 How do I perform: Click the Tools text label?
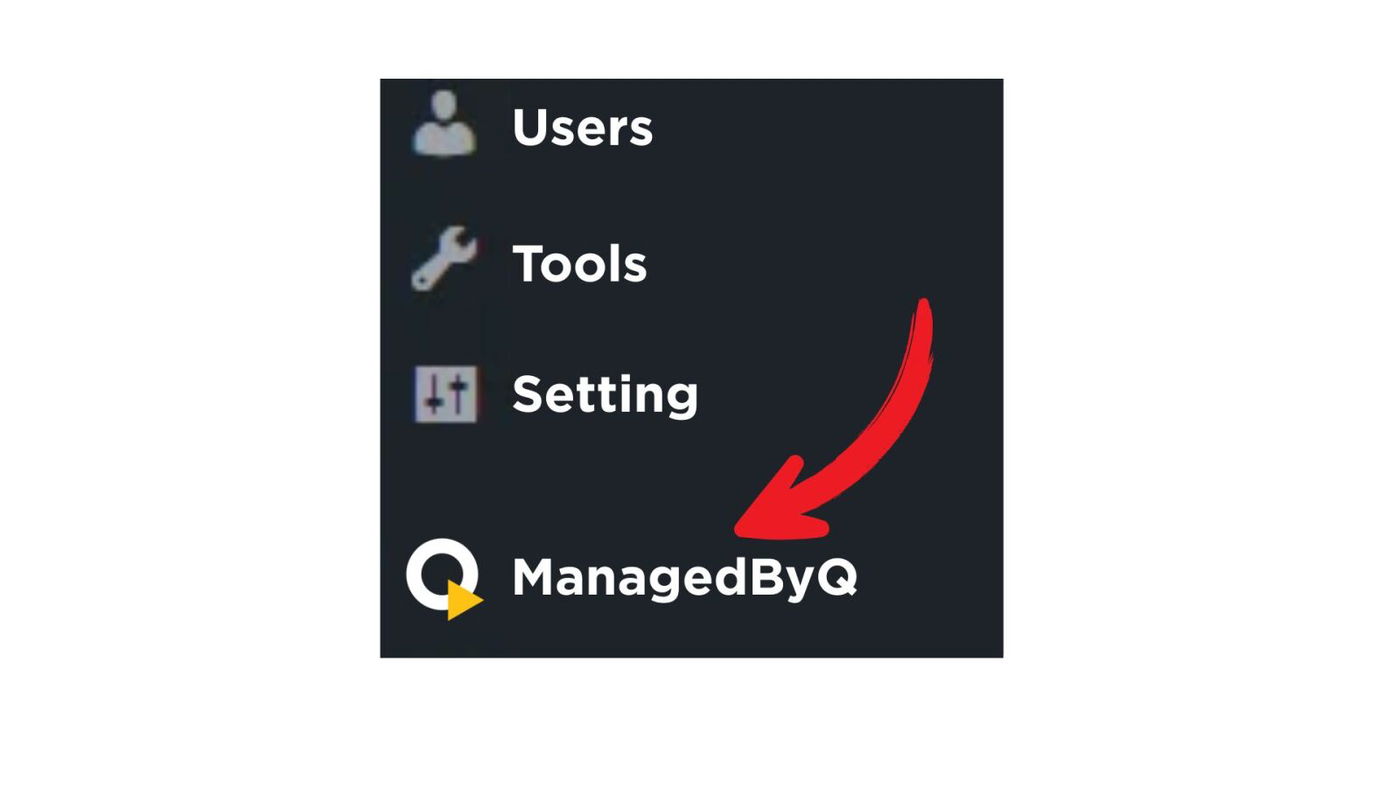579,263
